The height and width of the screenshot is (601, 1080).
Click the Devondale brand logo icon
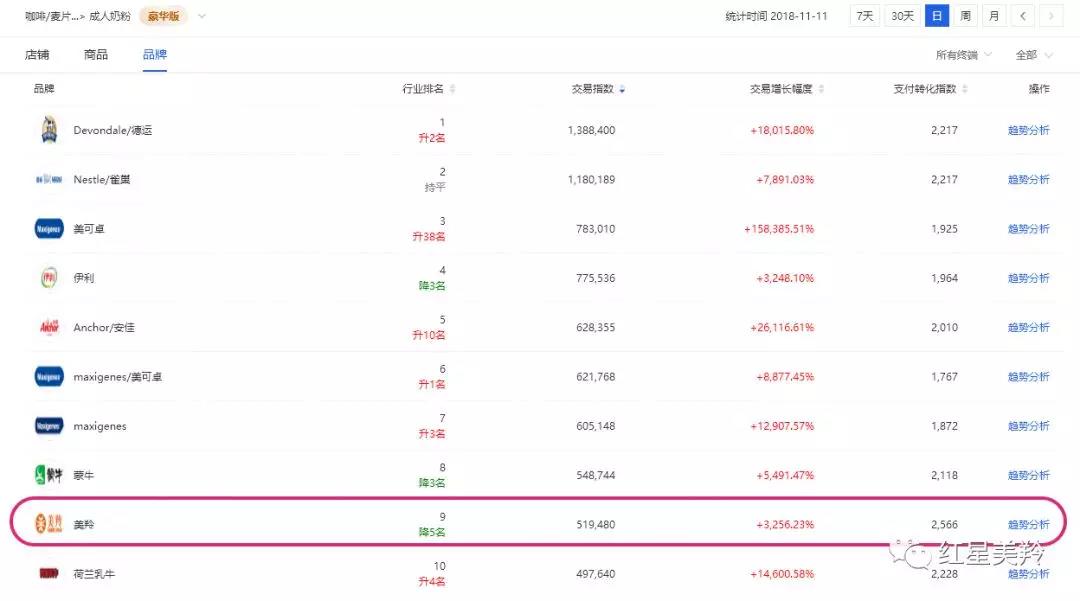(49, 130)
